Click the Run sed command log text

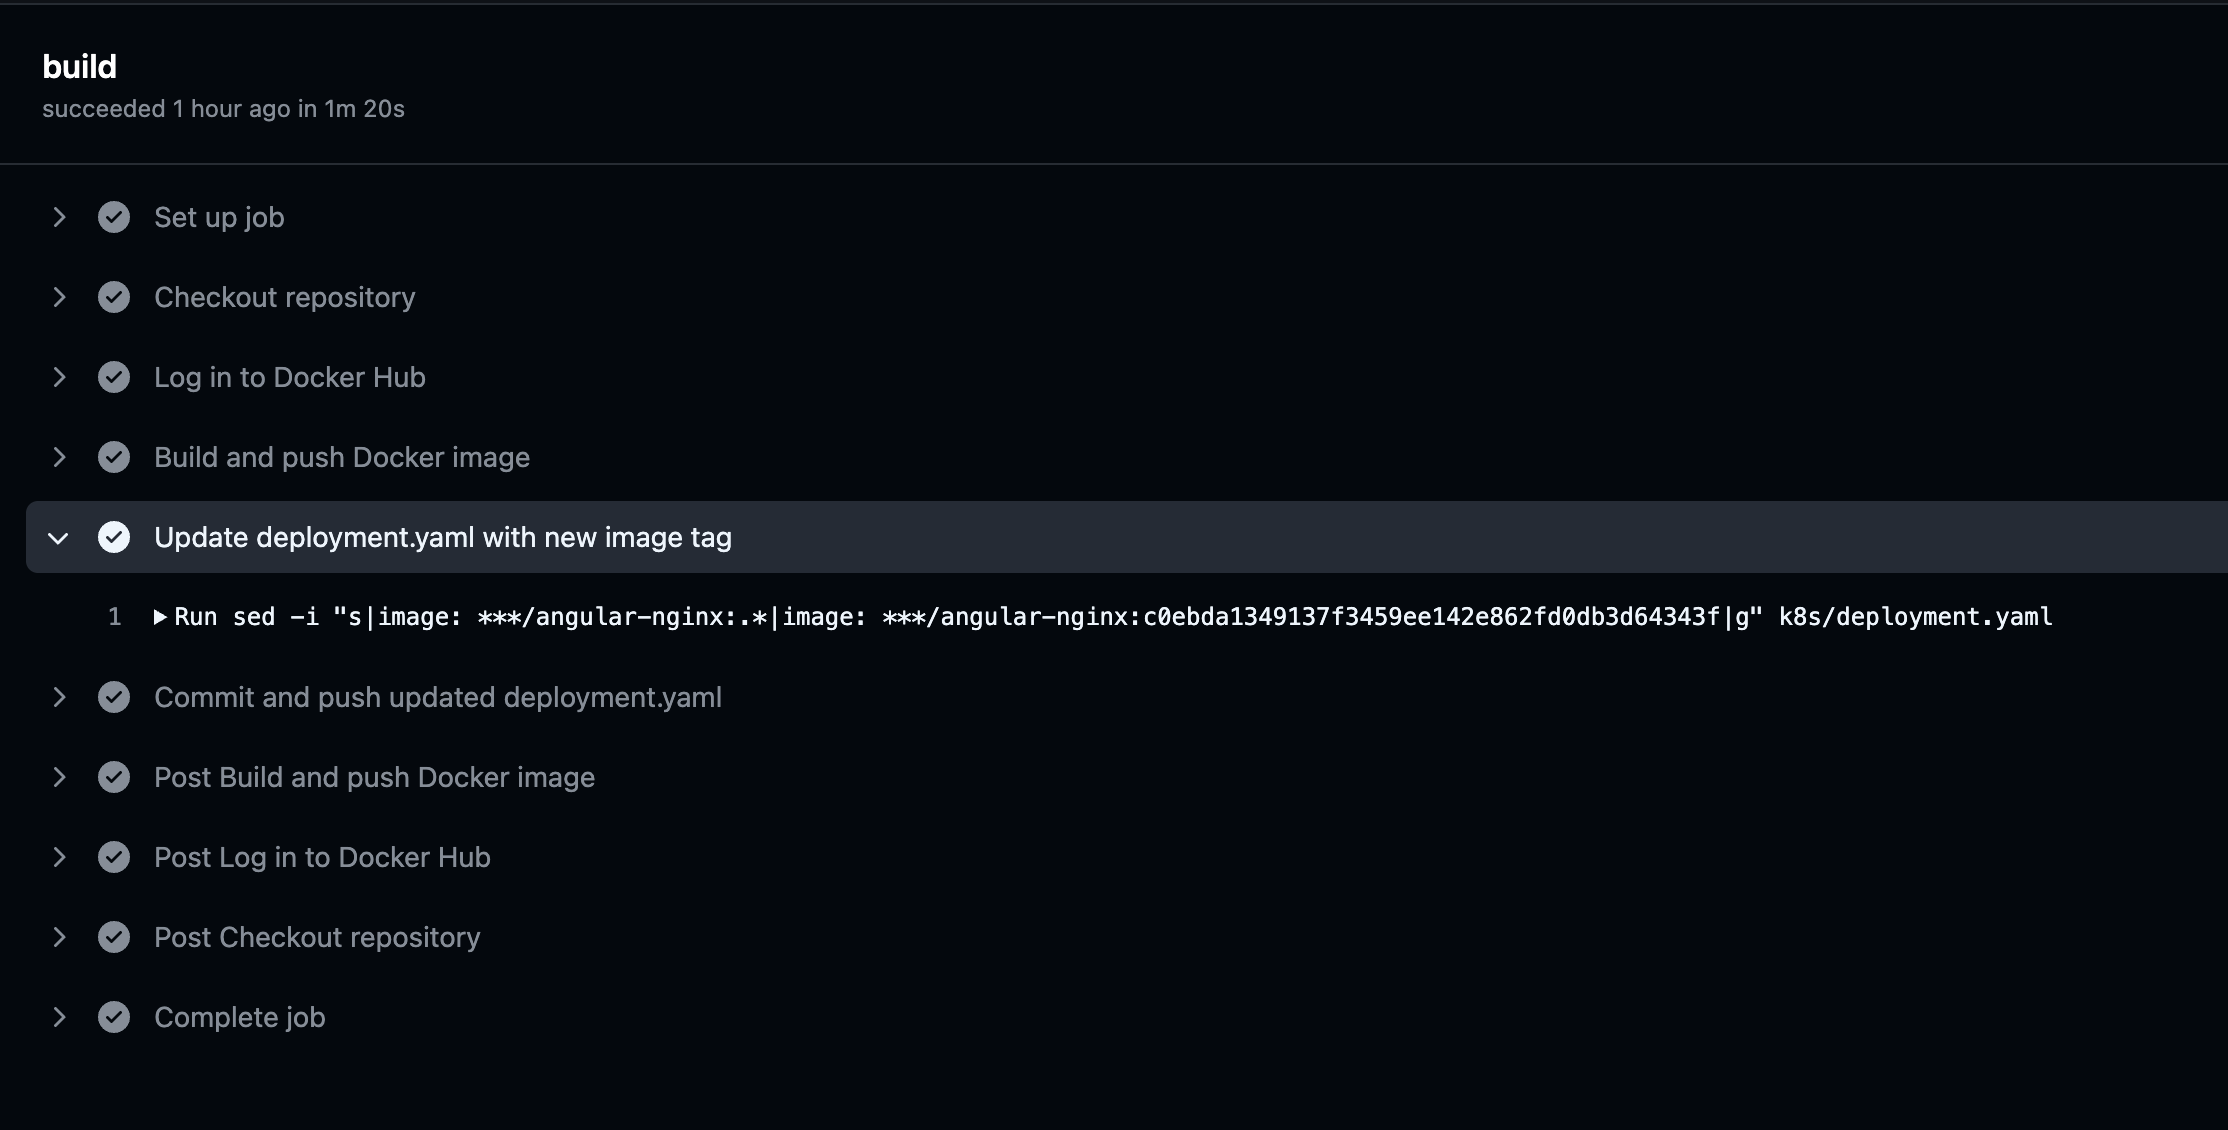click(1113, 617)
